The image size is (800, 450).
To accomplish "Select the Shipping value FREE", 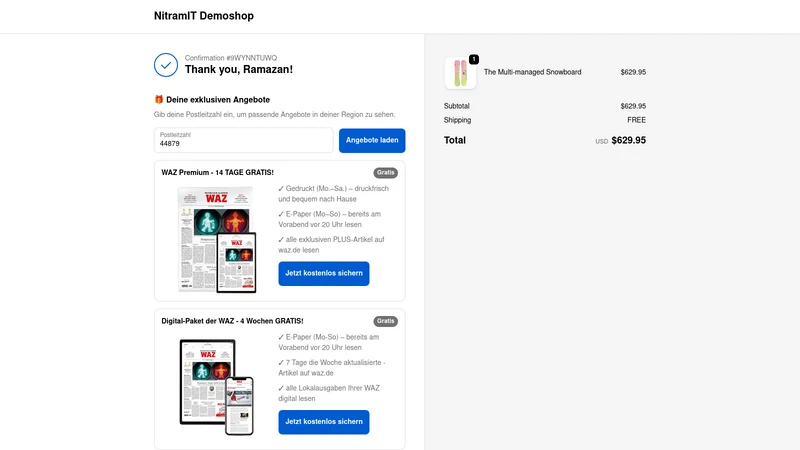I will [x=636, y=120].
